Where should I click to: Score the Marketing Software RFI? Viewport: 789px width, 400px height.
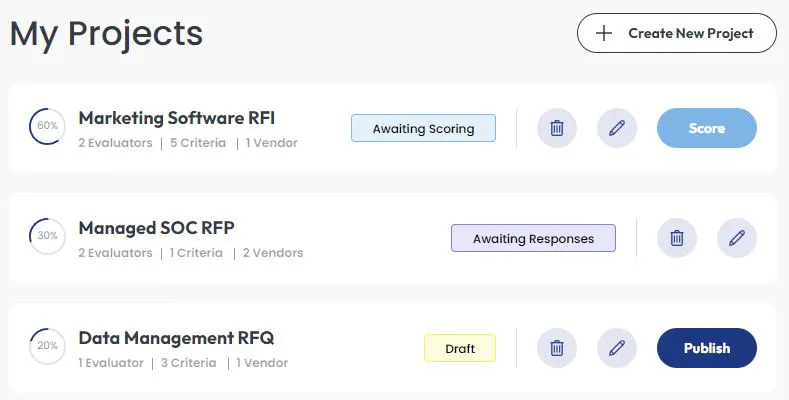706,128
